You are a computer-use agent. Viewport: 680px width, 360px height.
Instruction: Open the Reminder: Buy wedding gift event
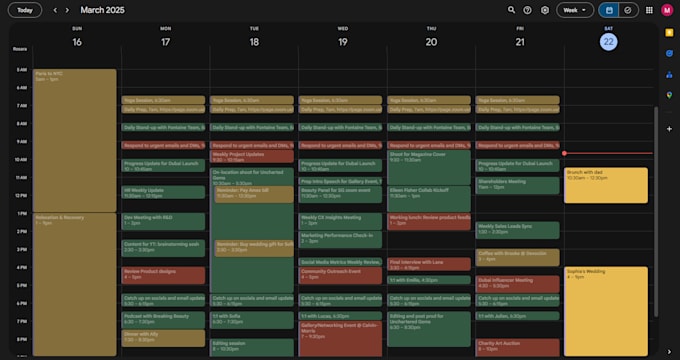point(254,248)
